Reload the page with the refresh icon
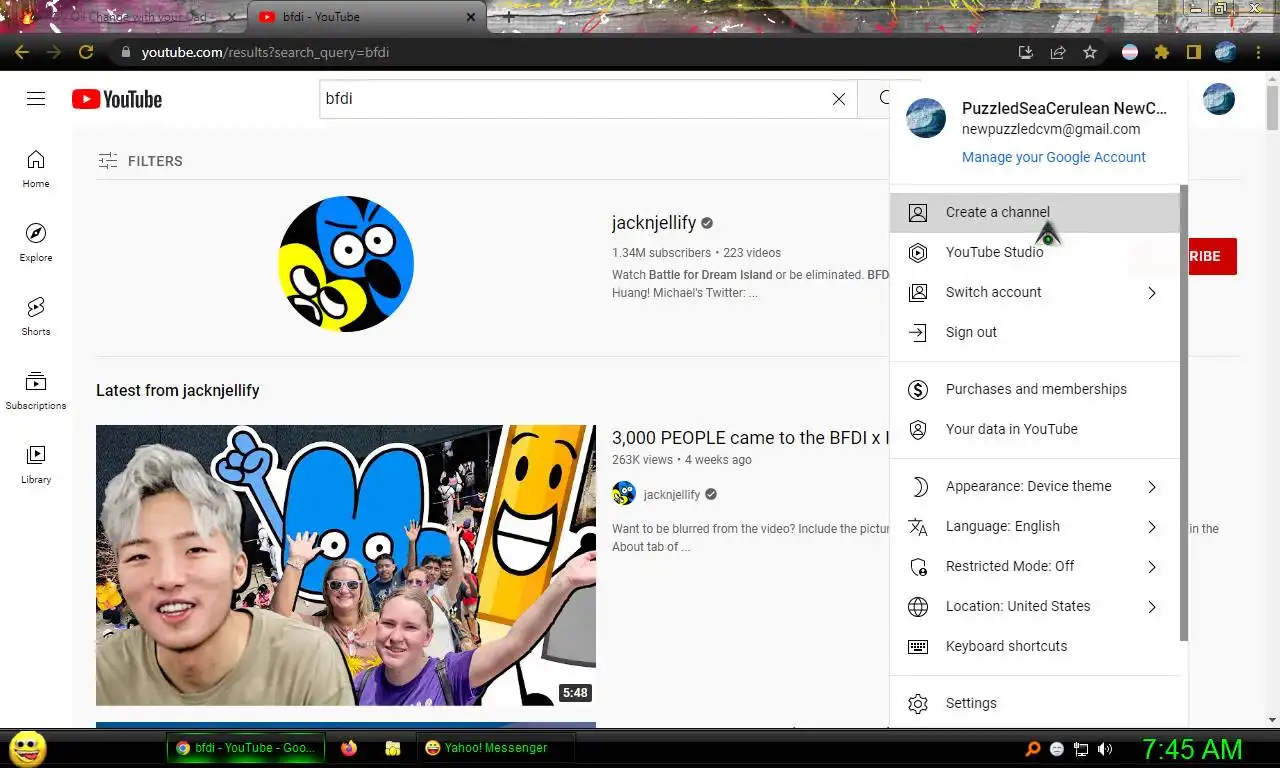The image size is (1280, 768). click(x=86, y=52)
